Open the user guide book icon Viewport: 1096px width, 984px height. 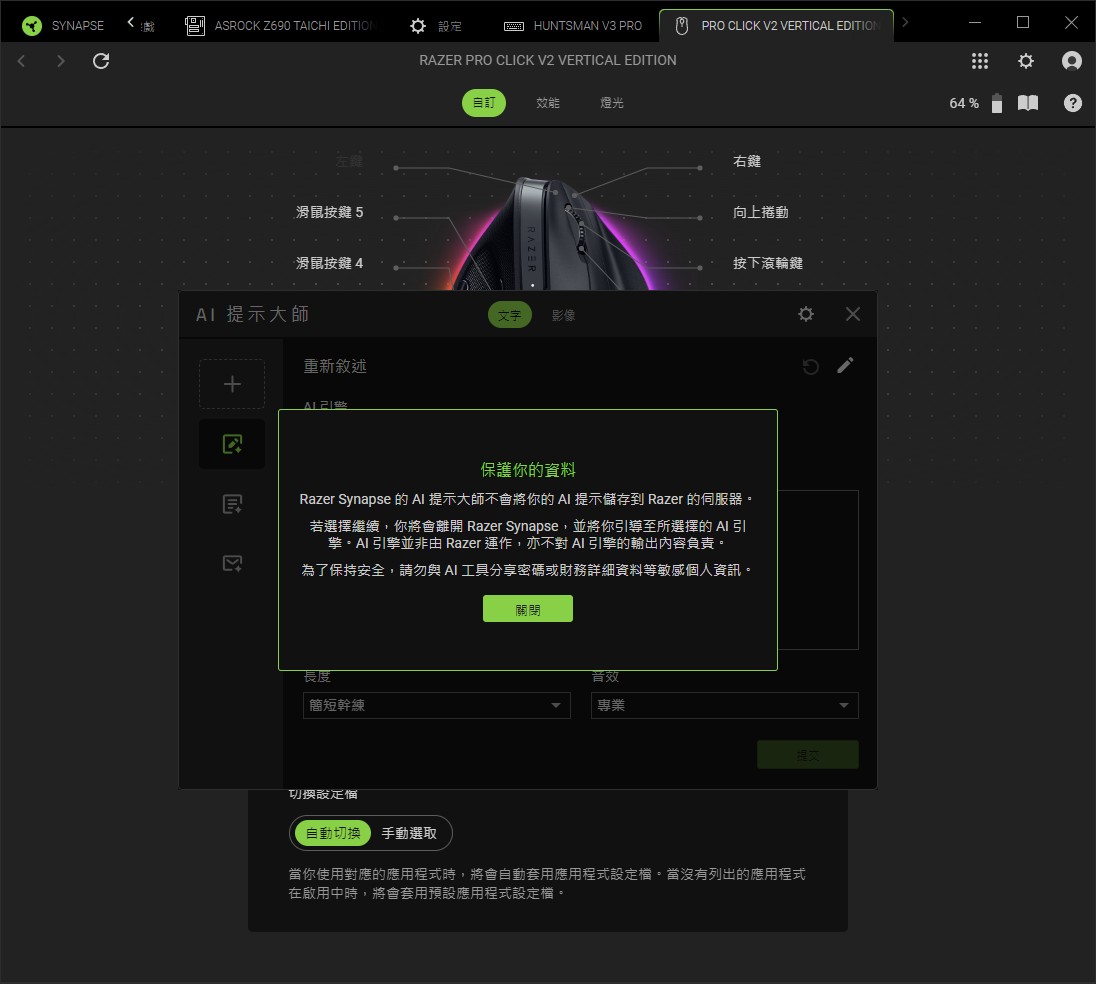(1028, 103)
